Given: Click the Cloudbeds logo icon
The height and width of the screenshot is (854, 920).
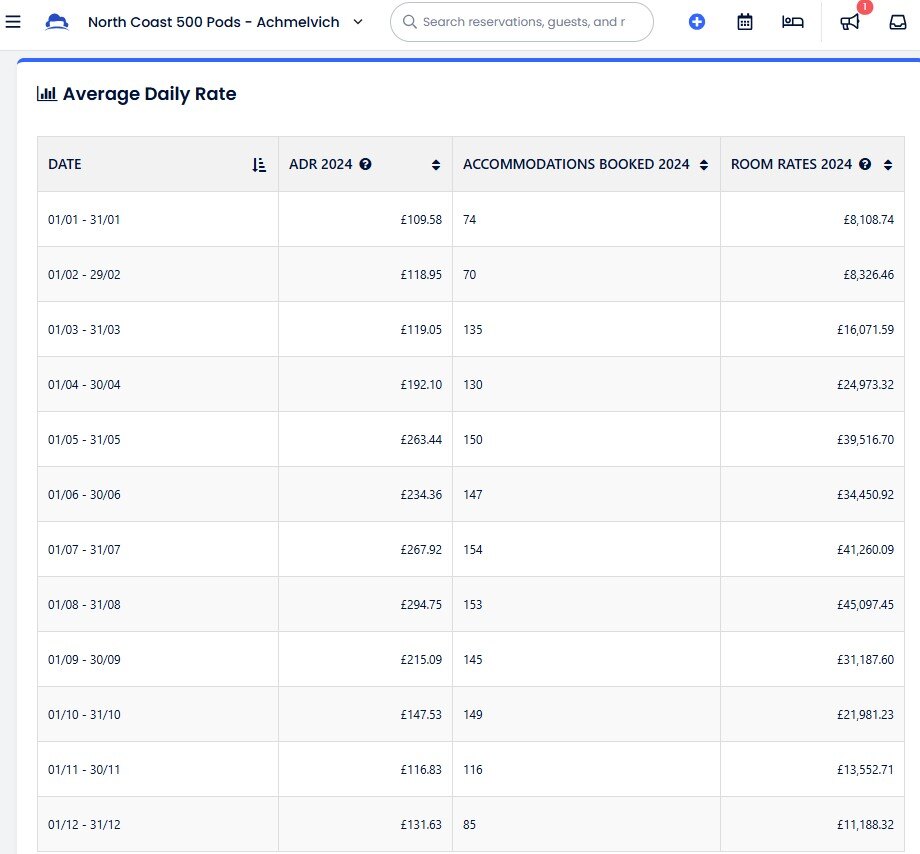Looking at the screenshot, I should pyautogui.click(x=58, y=22).
